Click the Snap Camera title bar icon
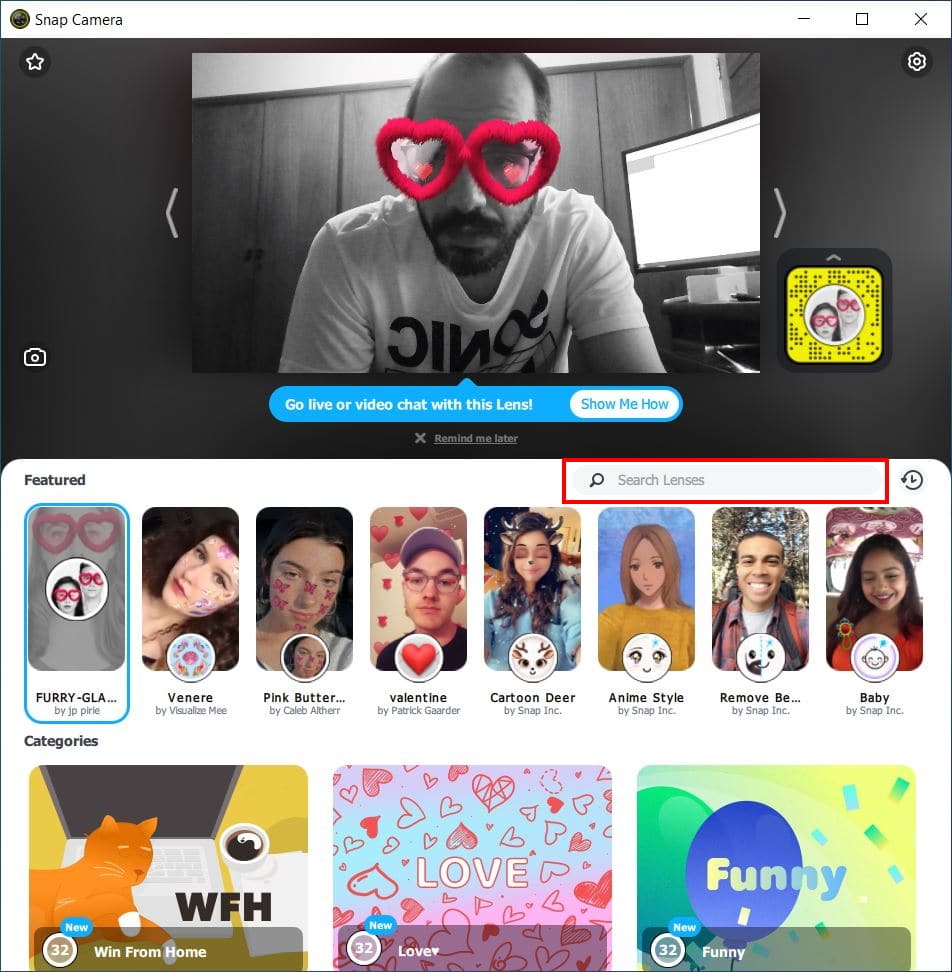 19,19
